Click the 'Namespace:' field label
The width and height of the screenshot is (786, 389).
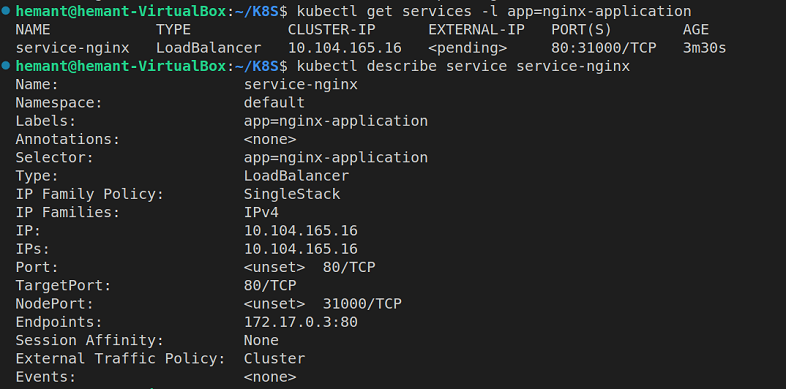point(59,103)
